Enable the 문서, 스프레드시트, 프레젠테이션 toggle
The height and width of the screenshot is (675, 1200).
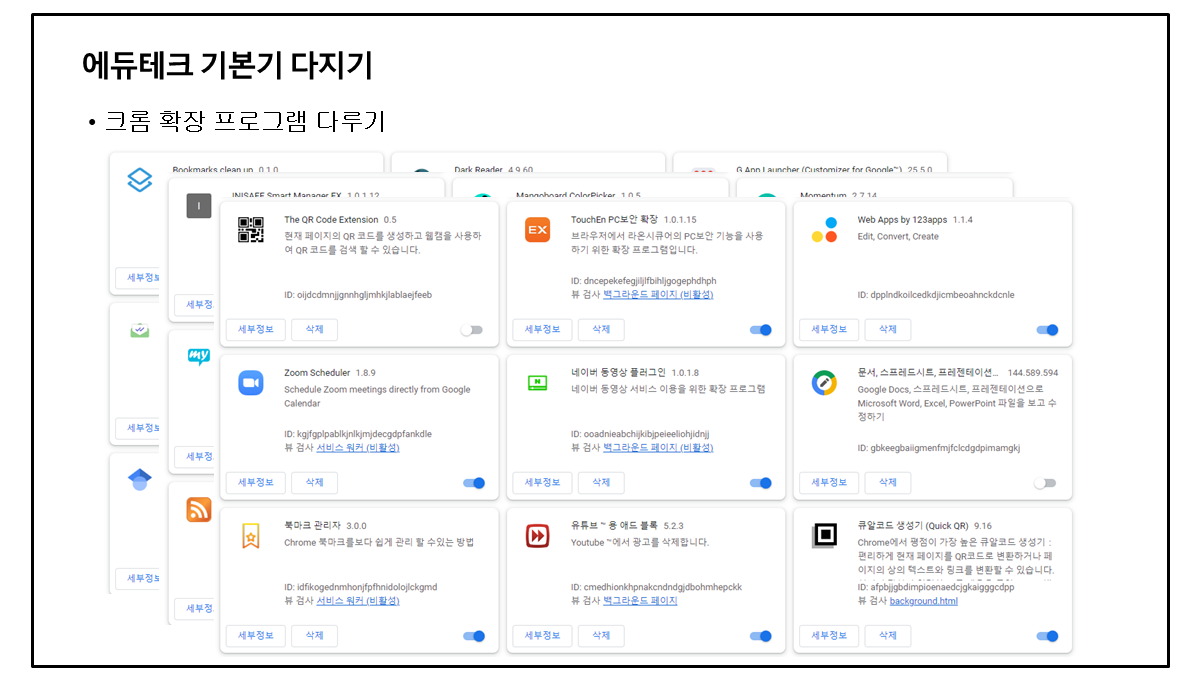click(1045, 483)
